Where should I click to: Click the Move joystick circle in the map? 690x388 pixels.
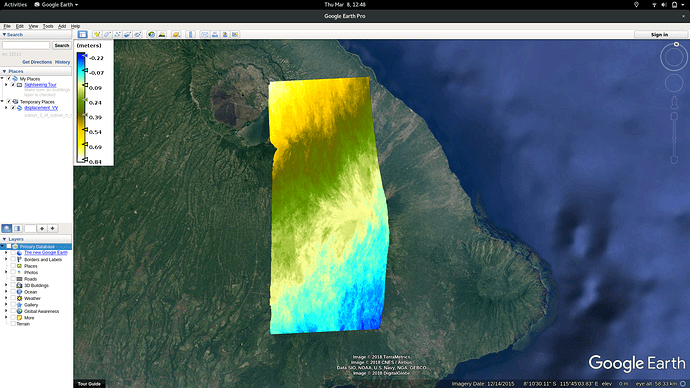[674, 83]
